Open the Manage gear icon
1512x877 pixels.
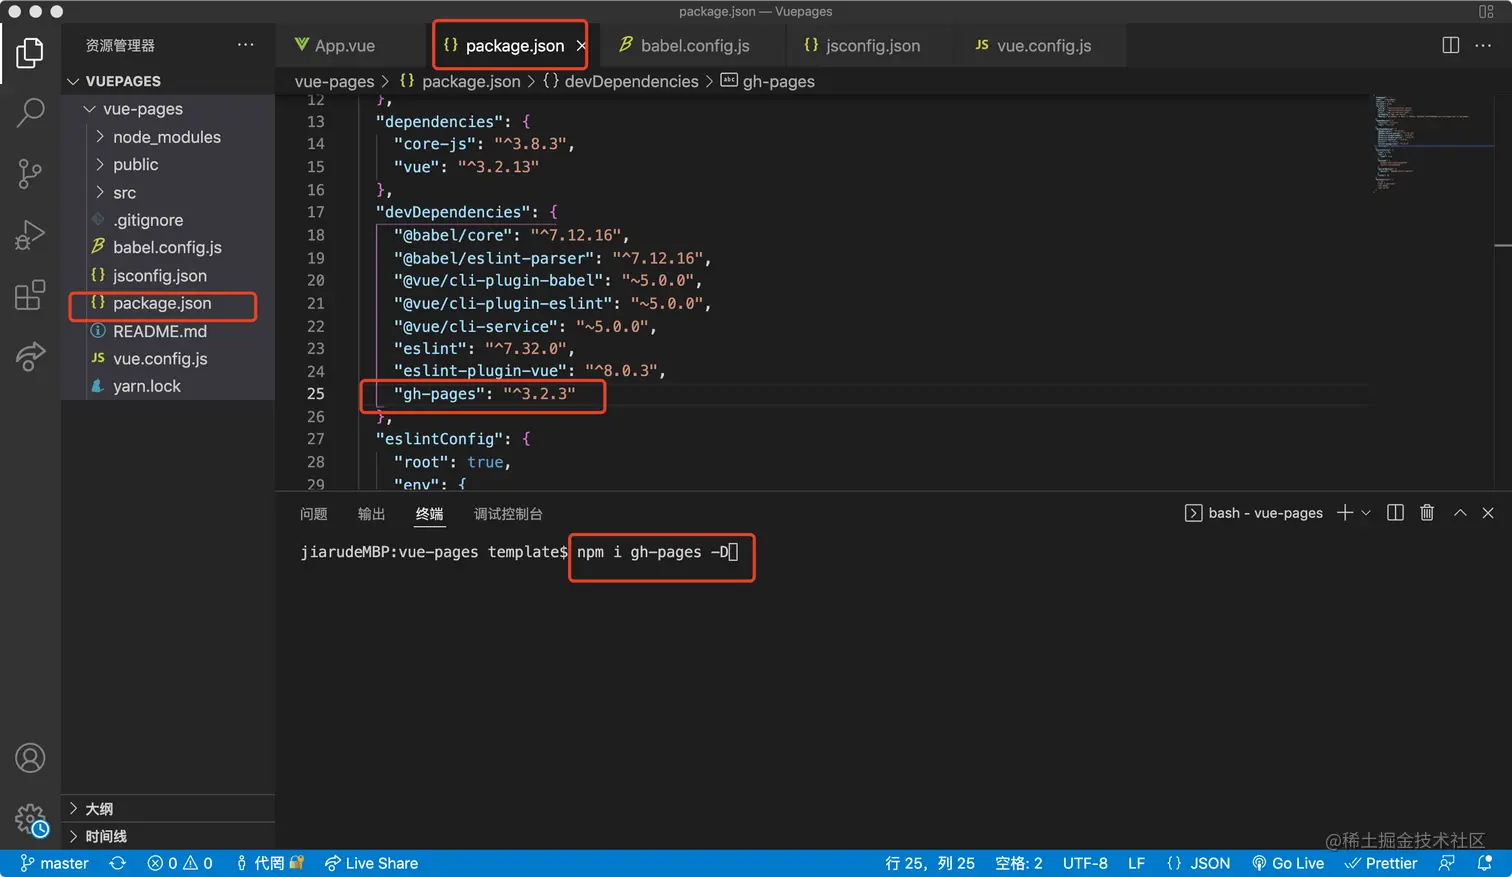click(x=30, y=820)
